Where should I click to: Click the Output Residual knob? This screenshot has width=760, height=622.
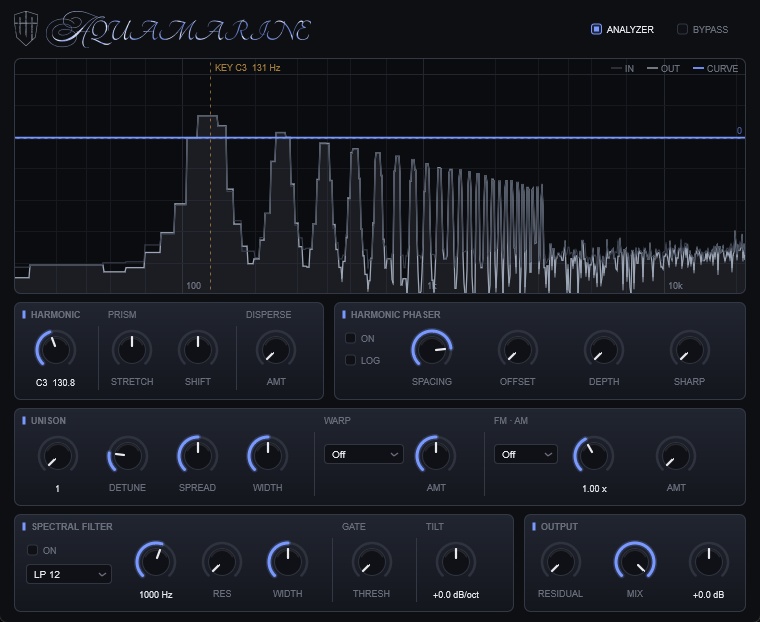click(x=560, y=561)
